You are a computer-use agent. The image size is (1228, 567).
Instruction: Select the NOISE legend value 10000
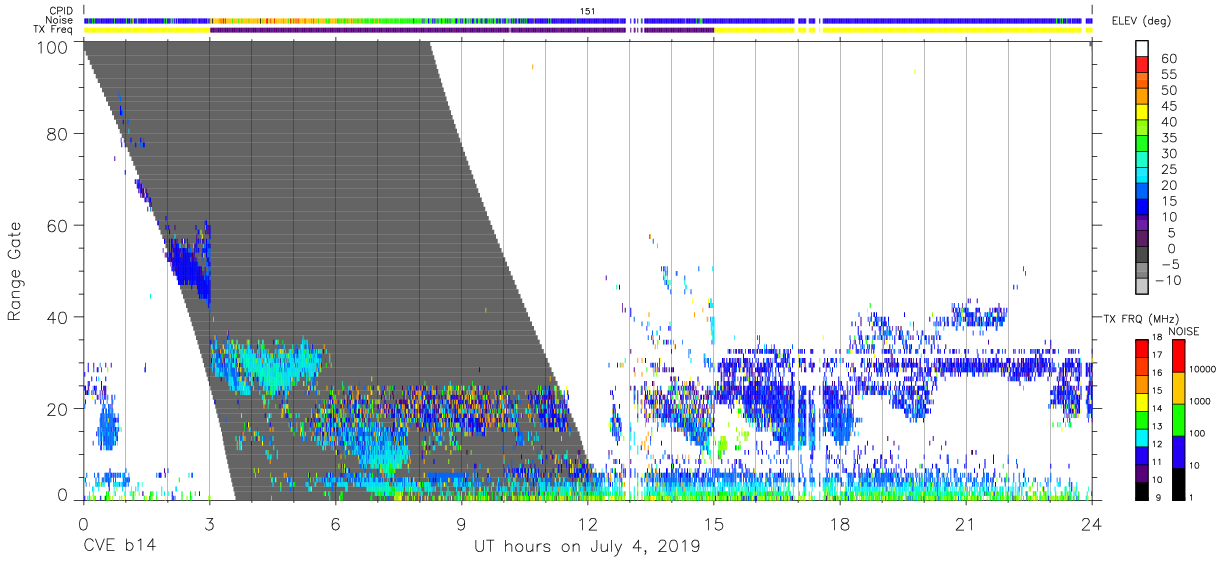(x=1202, y=370)
